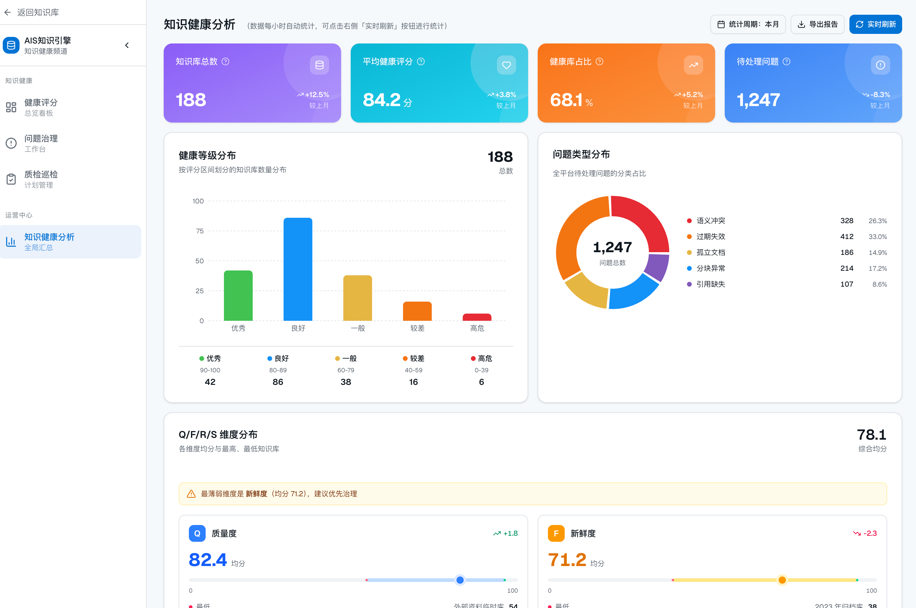This screenshot has height=608, width=916.
Task: Click the 新鲜度 slider handle
Action: coord(782,580)
